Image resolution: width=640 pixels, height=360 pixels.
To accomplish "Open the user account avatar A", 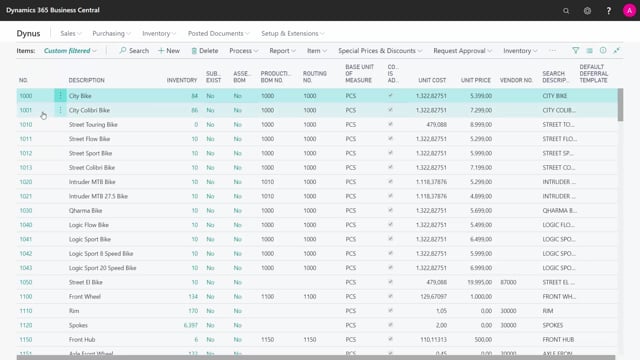I will pyautogui.click(x=629, y=11).
